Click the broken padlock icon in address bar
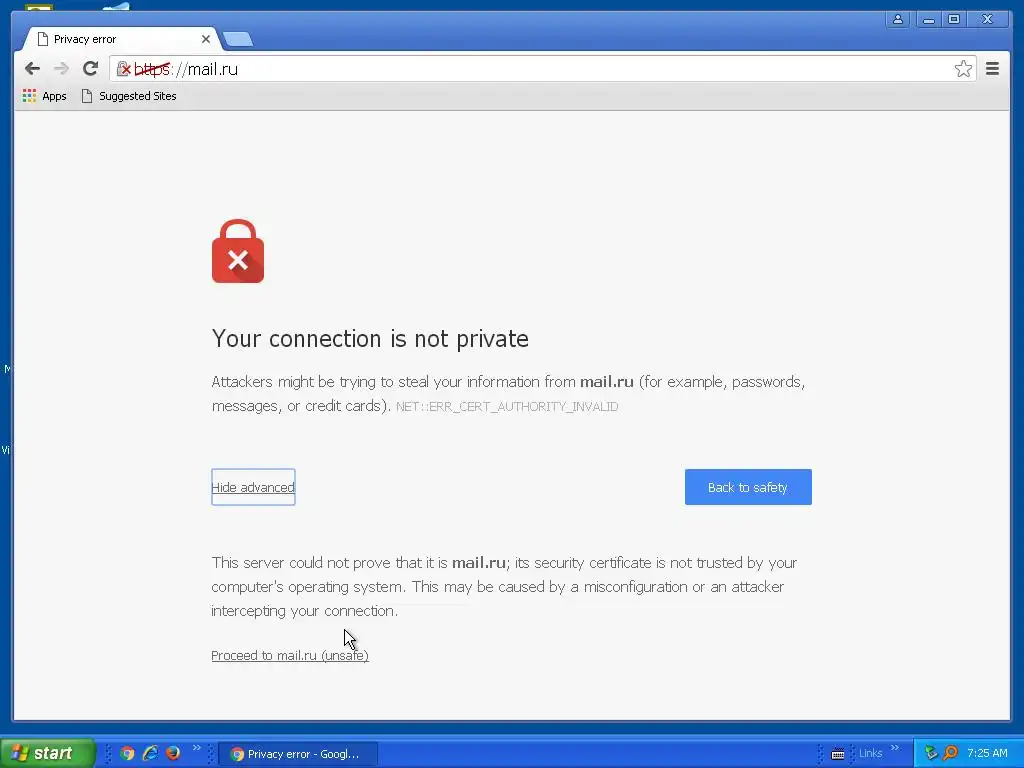 123,69
